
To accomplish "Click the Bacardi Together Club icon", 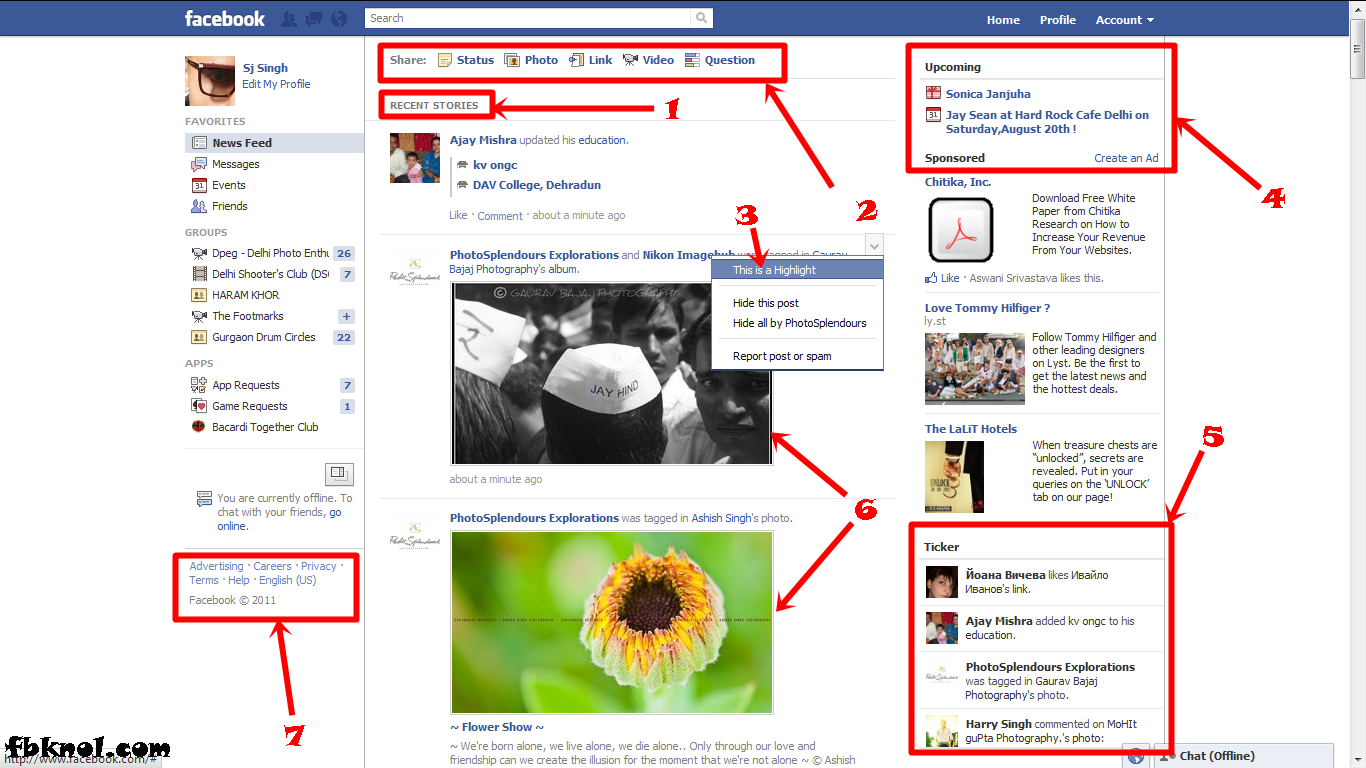I will click(199, 427).
